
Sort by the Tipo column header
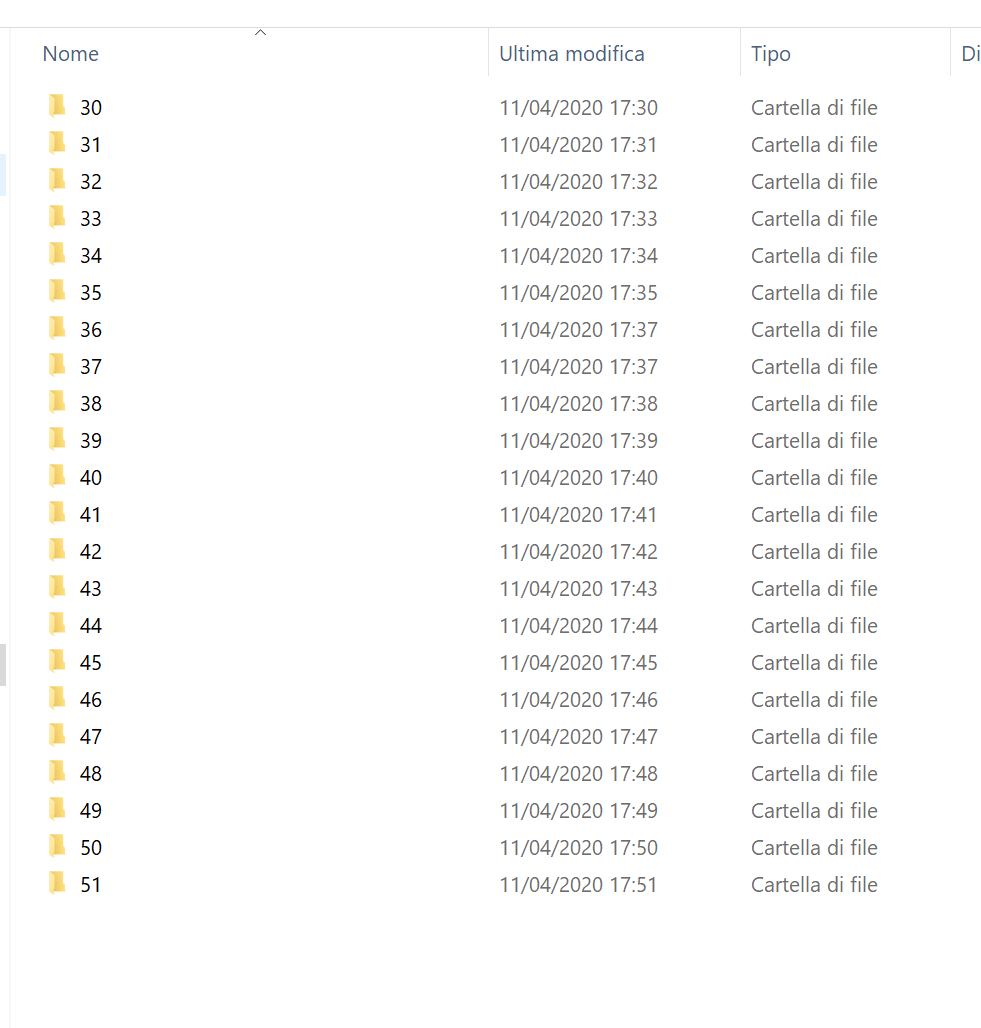[771, 54]
